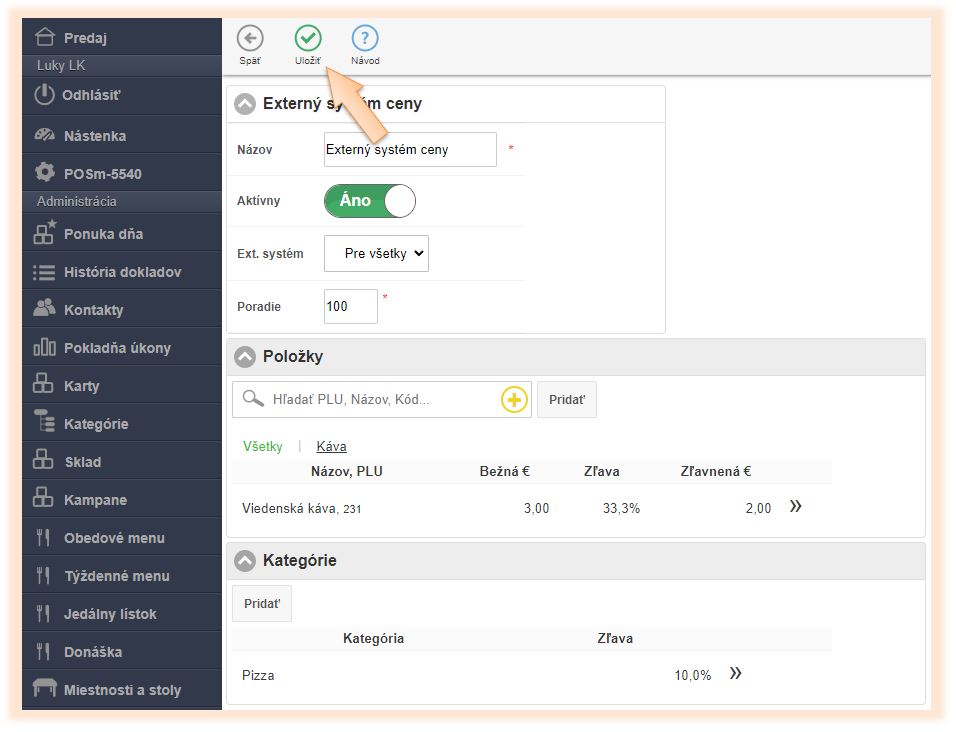Collapse the Externý systém ceny section
Viewport: 956px width, 732px height.
coord(245,104)
